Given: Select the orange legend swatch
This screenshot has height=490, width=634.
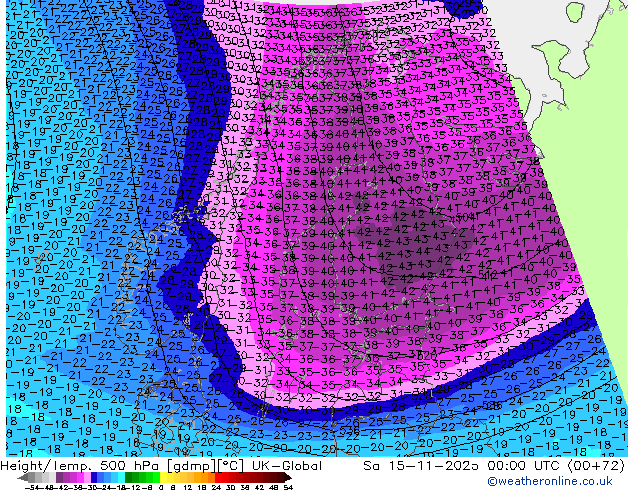Looking at the screenshot, I should click(205, 477).
